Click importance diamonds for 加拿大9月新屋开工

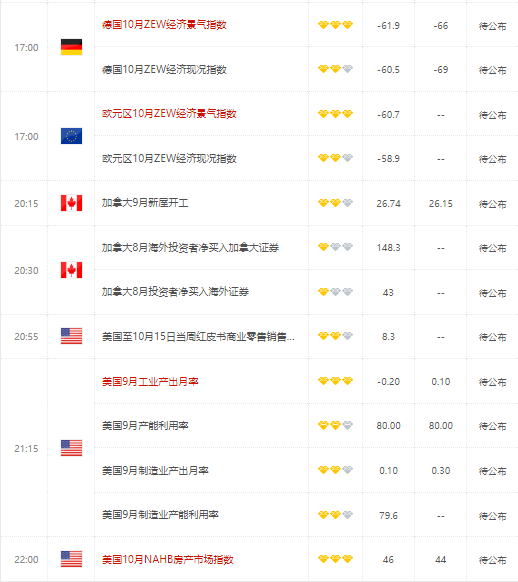[x=335, y=203]
